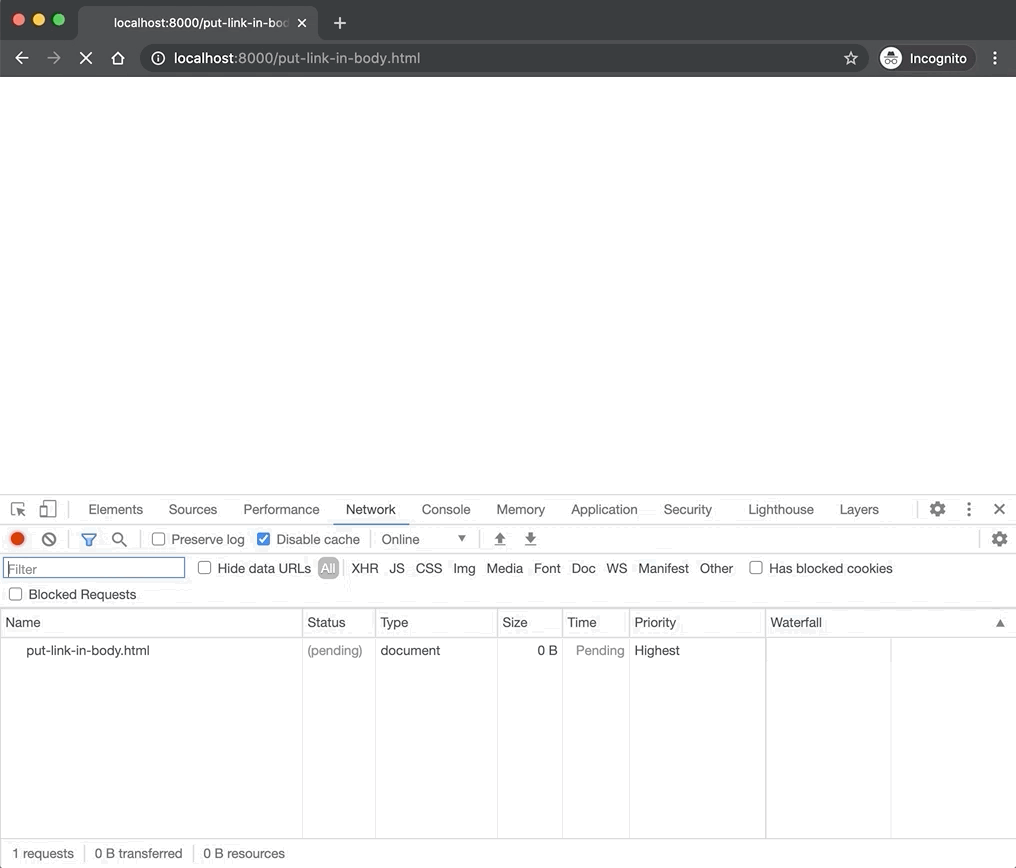Click the browser forward arrow
The image size is (1016, 868).
(x=54, y=58)
